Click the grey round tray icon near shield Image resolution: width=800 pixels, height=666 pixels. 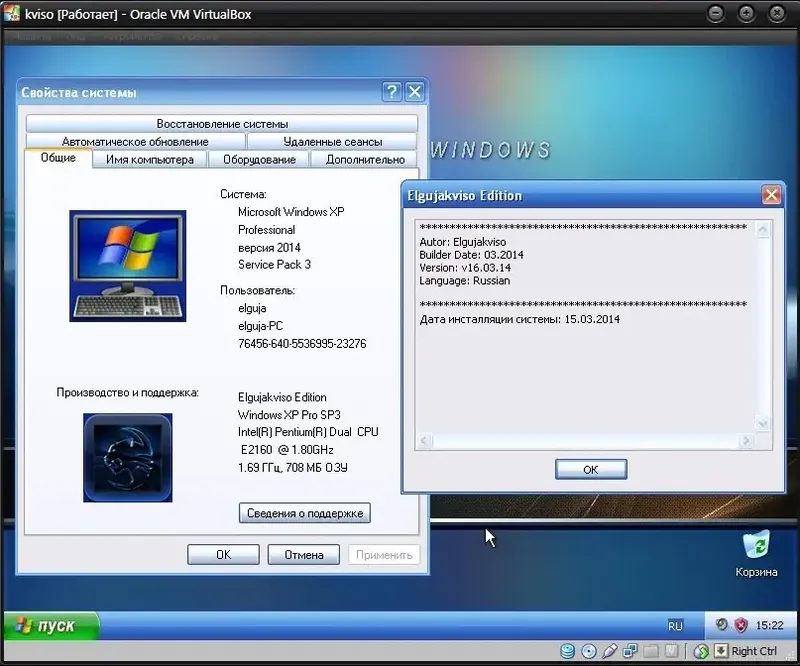(x=721, y=624)
